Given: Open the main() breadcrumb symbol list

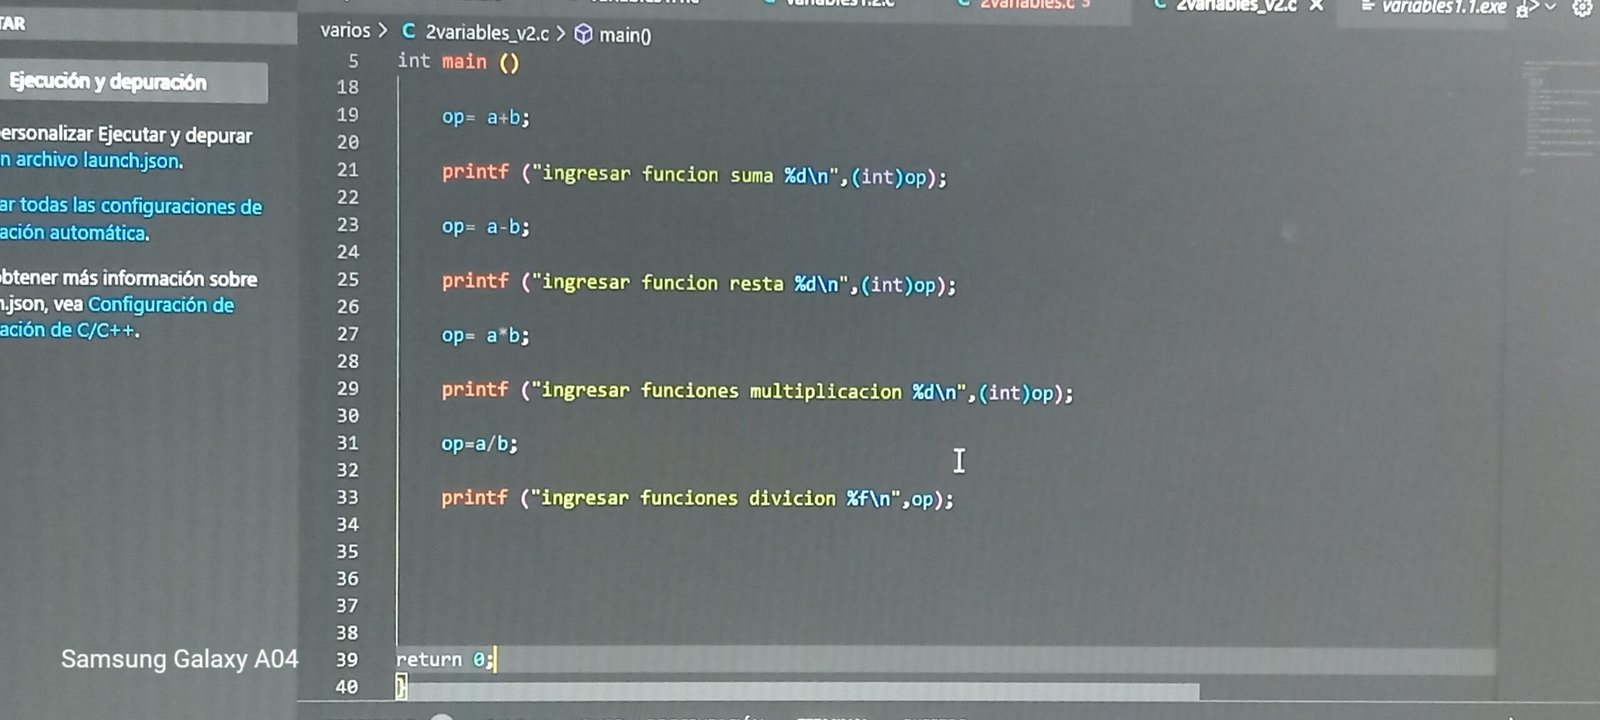Looking at the screenshot, I should point(625,36).
